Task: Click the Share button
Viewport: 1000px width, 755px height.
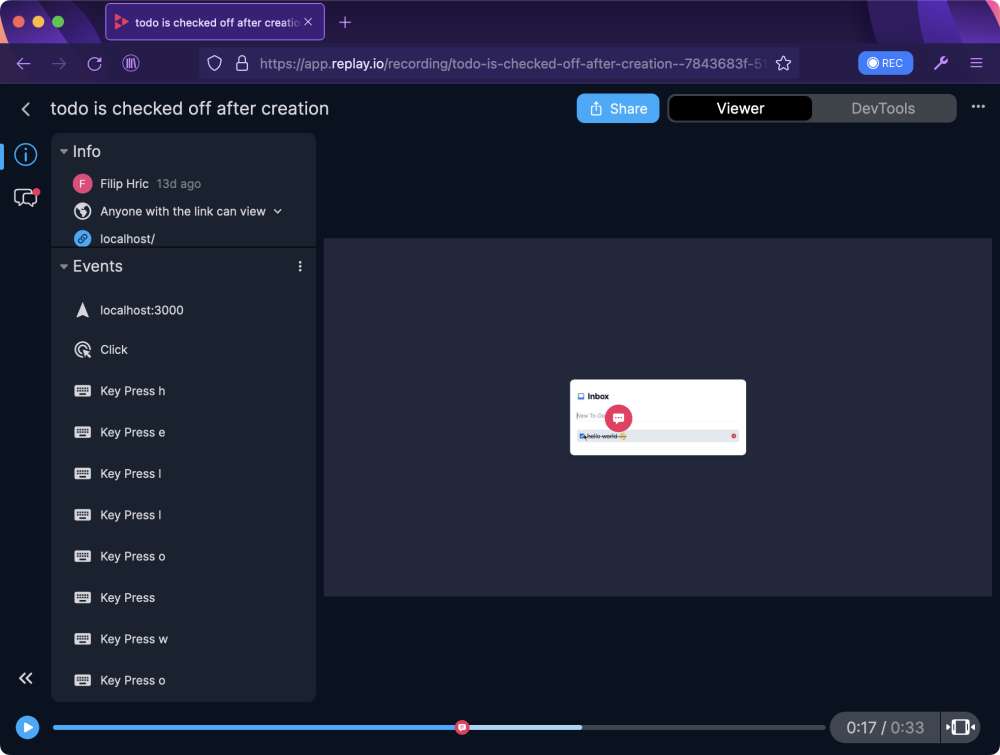Action: pyautogui.click(x=617, y=108)
